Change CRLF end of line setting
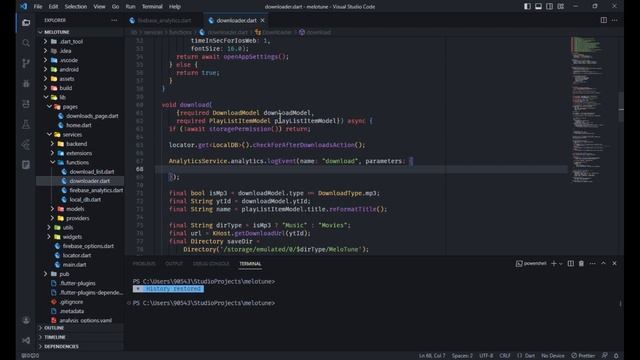Screen dimensions: 640x360 click(504, 356)
